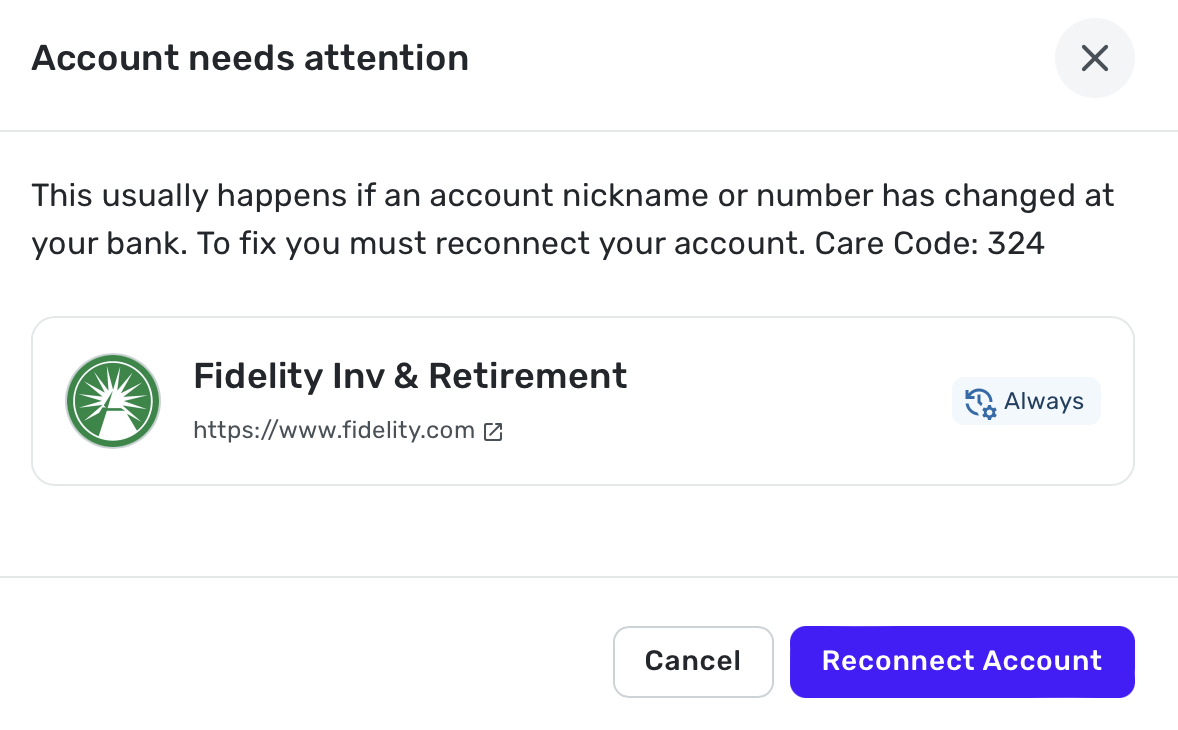Click the "Account" word inside purple button
This screenshot has height=730, width=1178.
[x=1042, y=661]
